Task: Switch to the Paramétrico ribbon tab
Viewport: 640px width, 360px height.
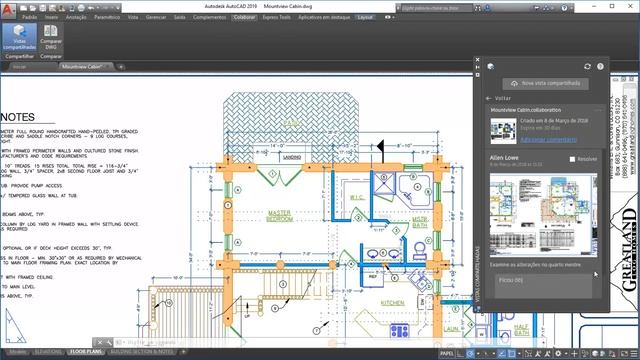Action: (107, 17)
